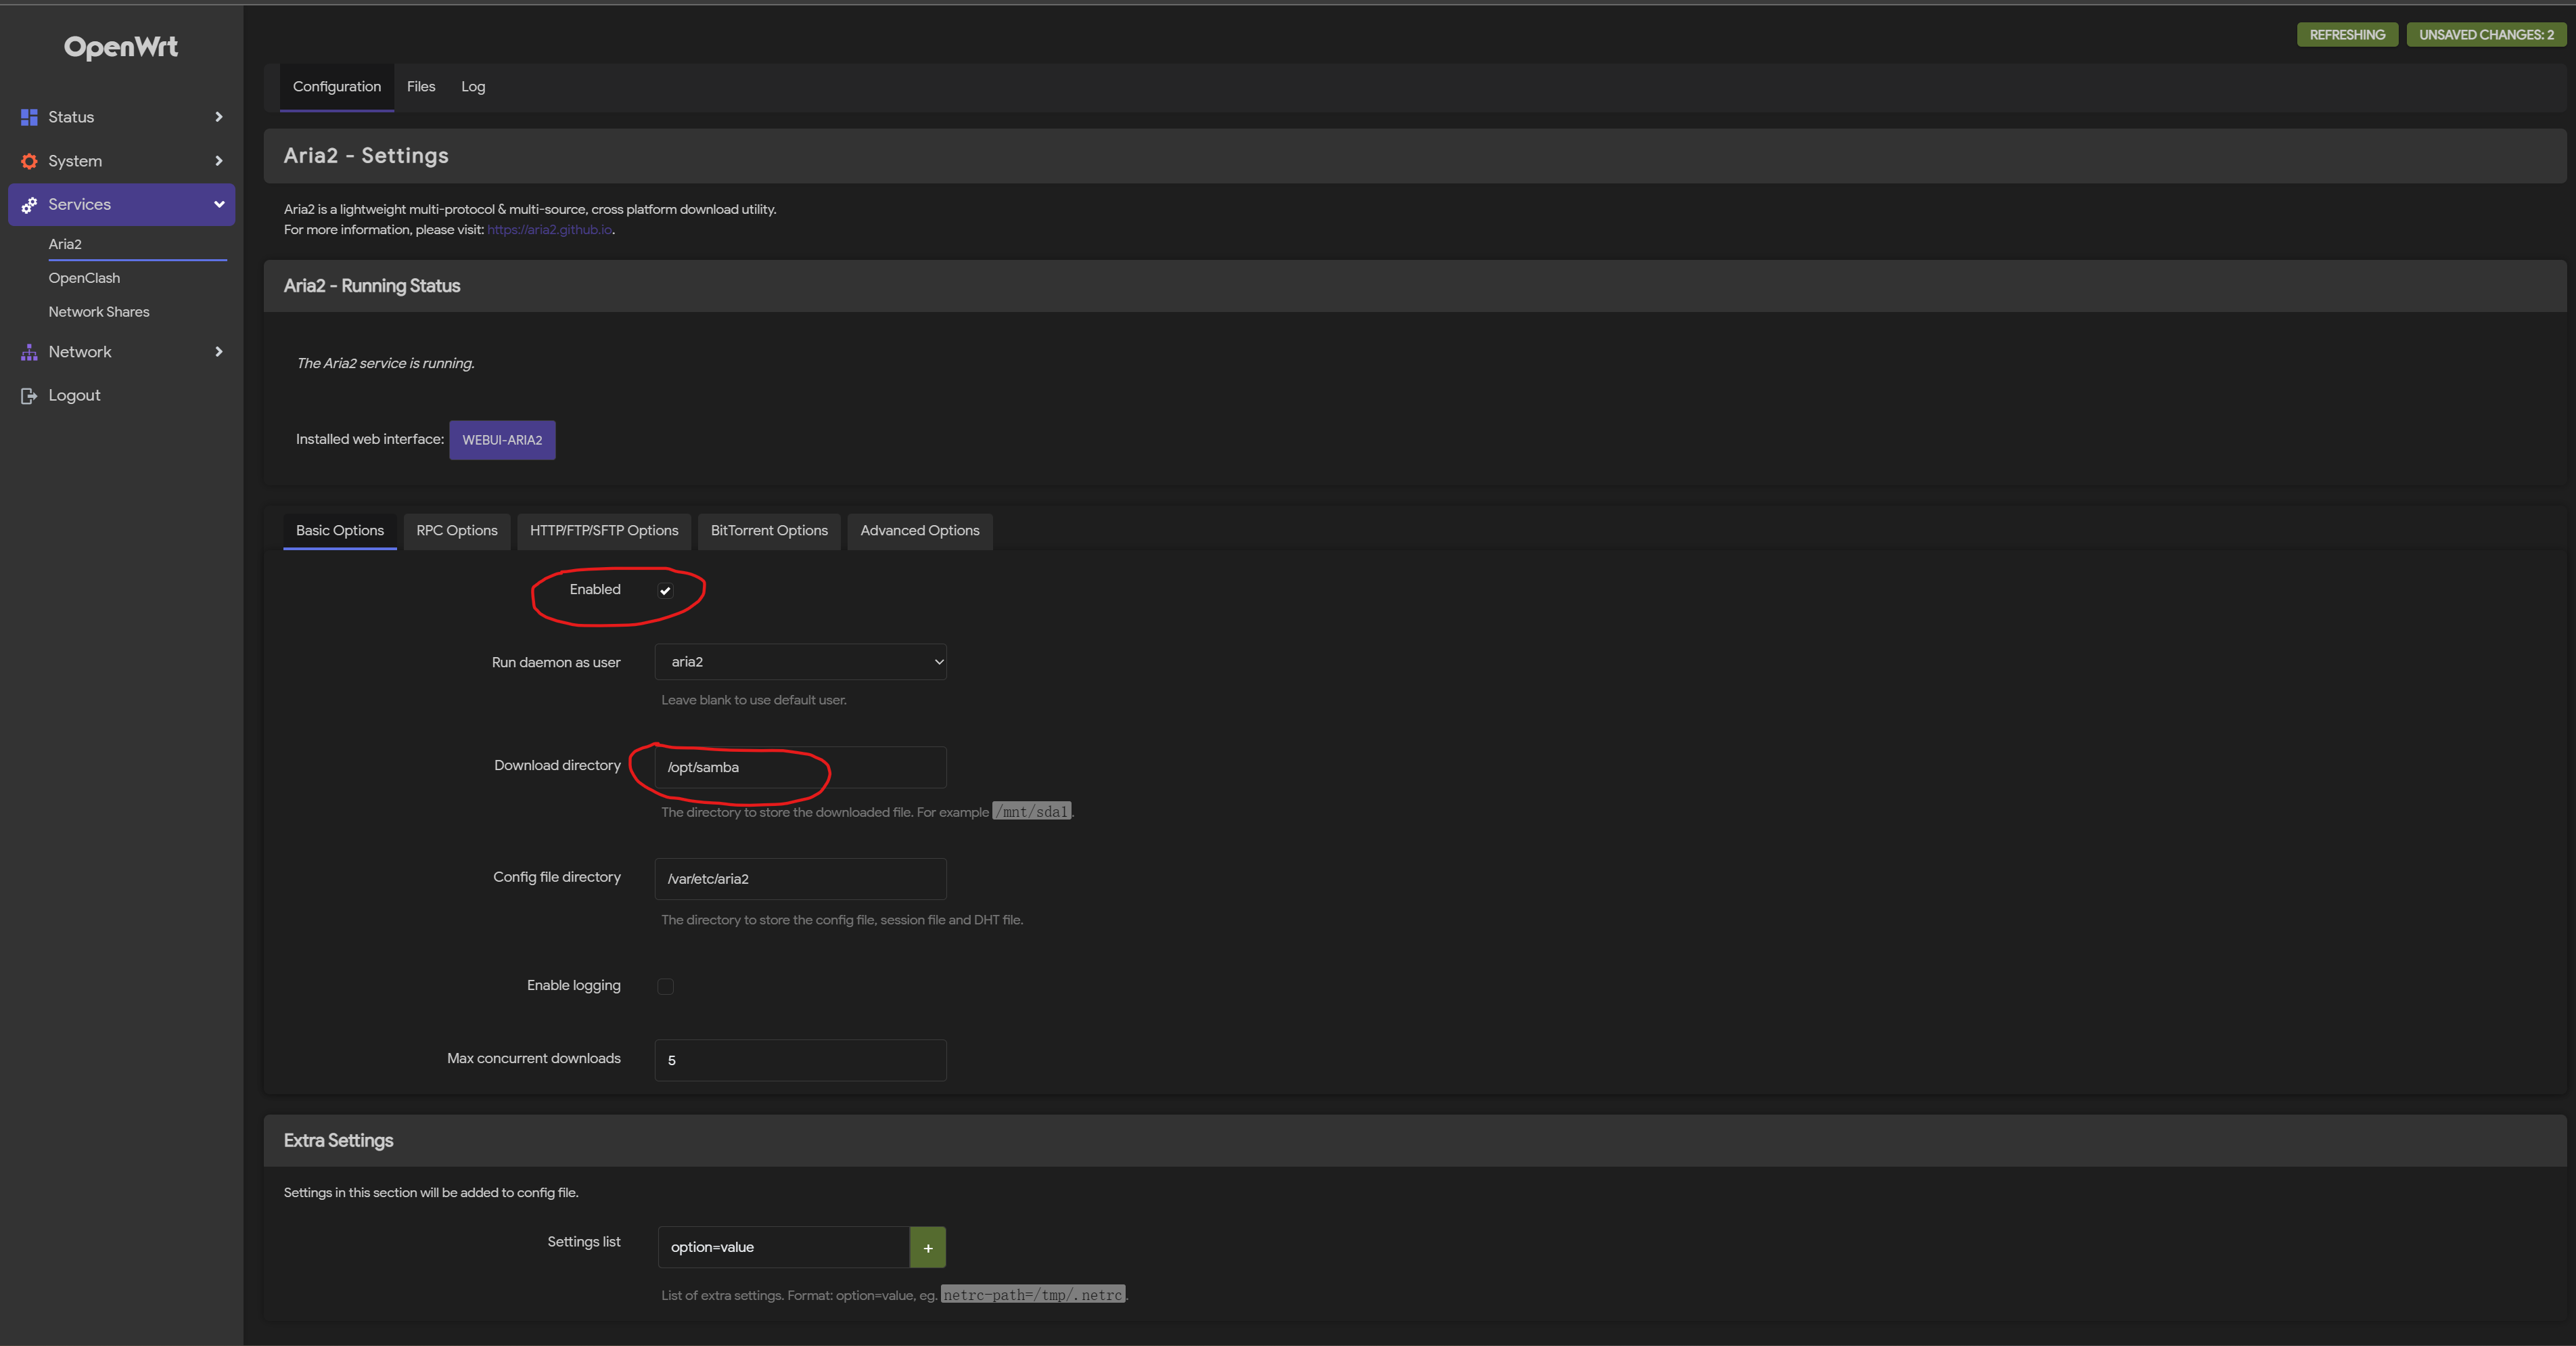Click the Max concurrent downloads field
The width and height of the screenshot is (2576, 1346).
[800, 1060]
